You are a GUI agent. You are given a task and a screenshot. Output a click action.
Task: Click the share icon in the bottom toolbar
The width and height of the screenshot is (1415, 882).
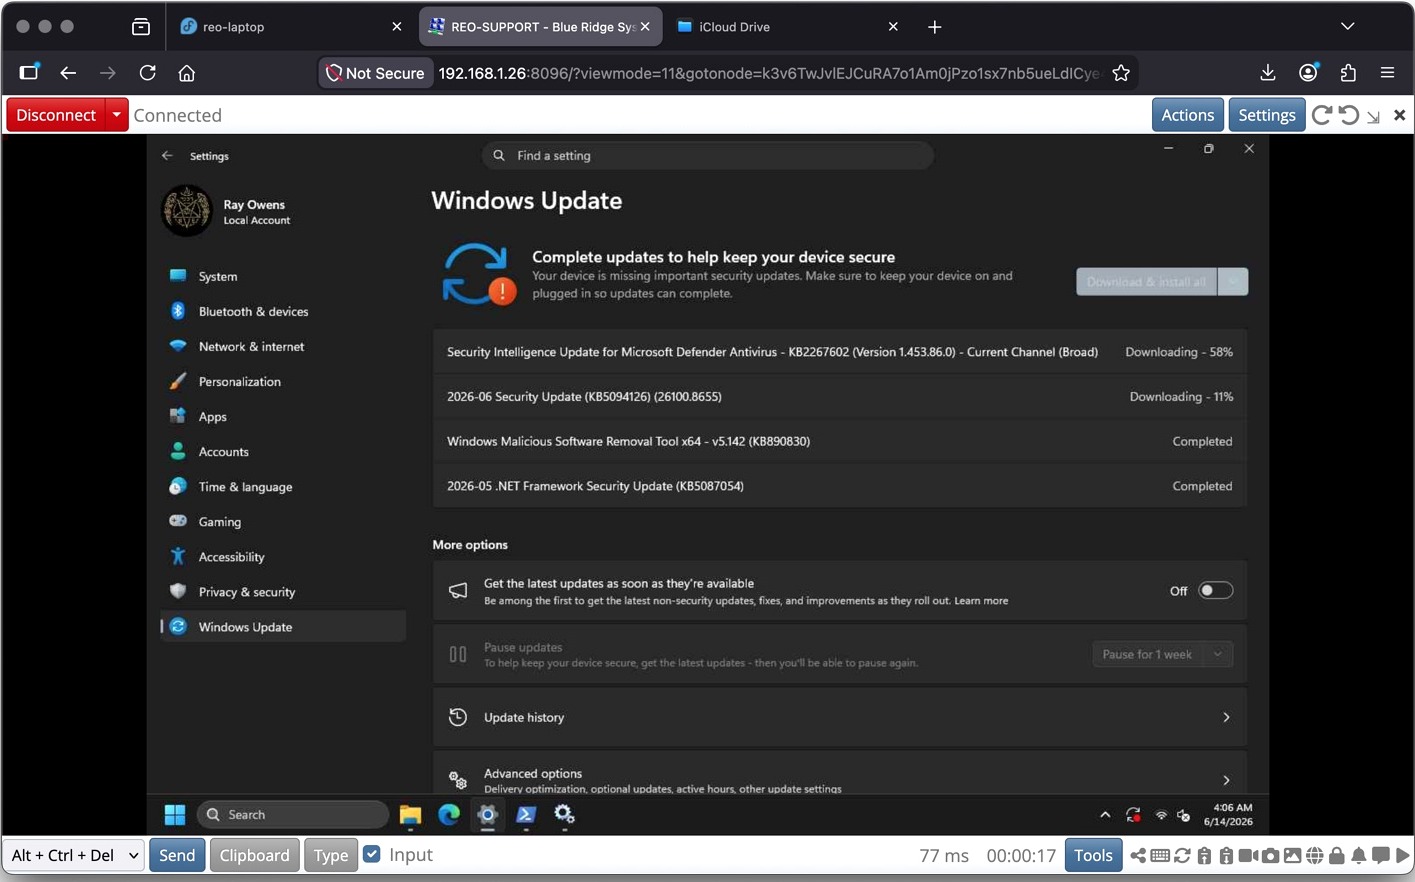(x=1138, y=855)
